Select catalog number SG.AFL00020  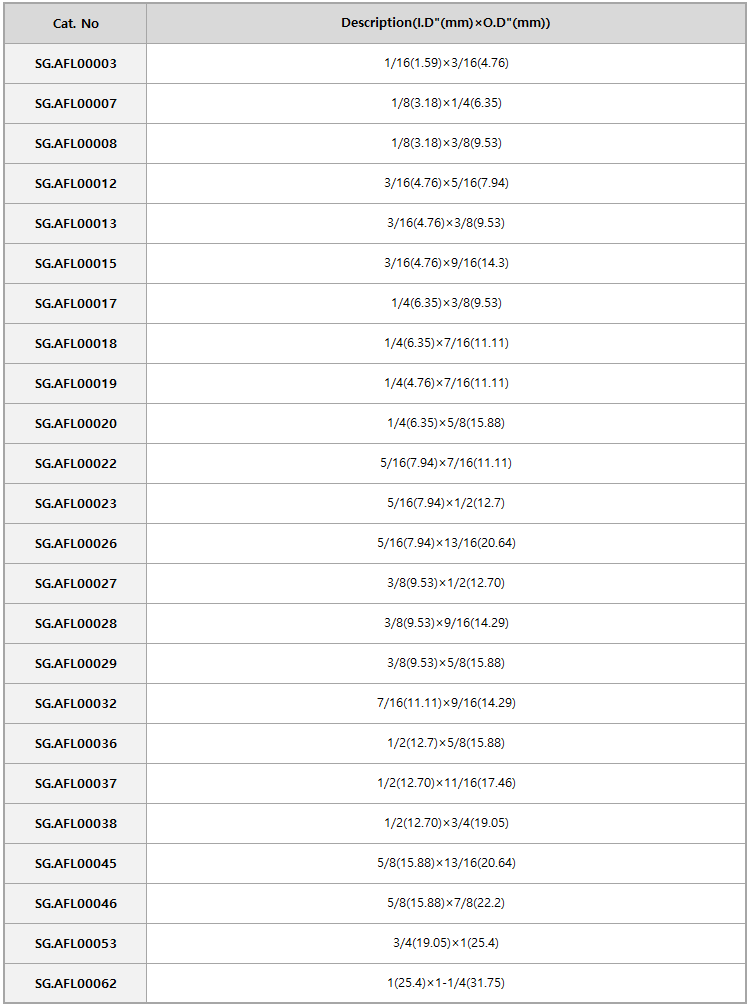pyautogui.click(x=76, y=424)
